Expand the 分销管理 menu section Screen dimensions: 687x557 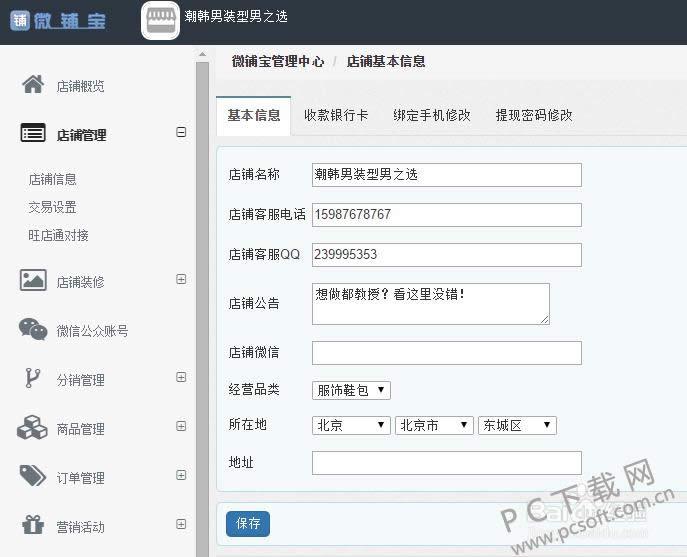point(181,378)
